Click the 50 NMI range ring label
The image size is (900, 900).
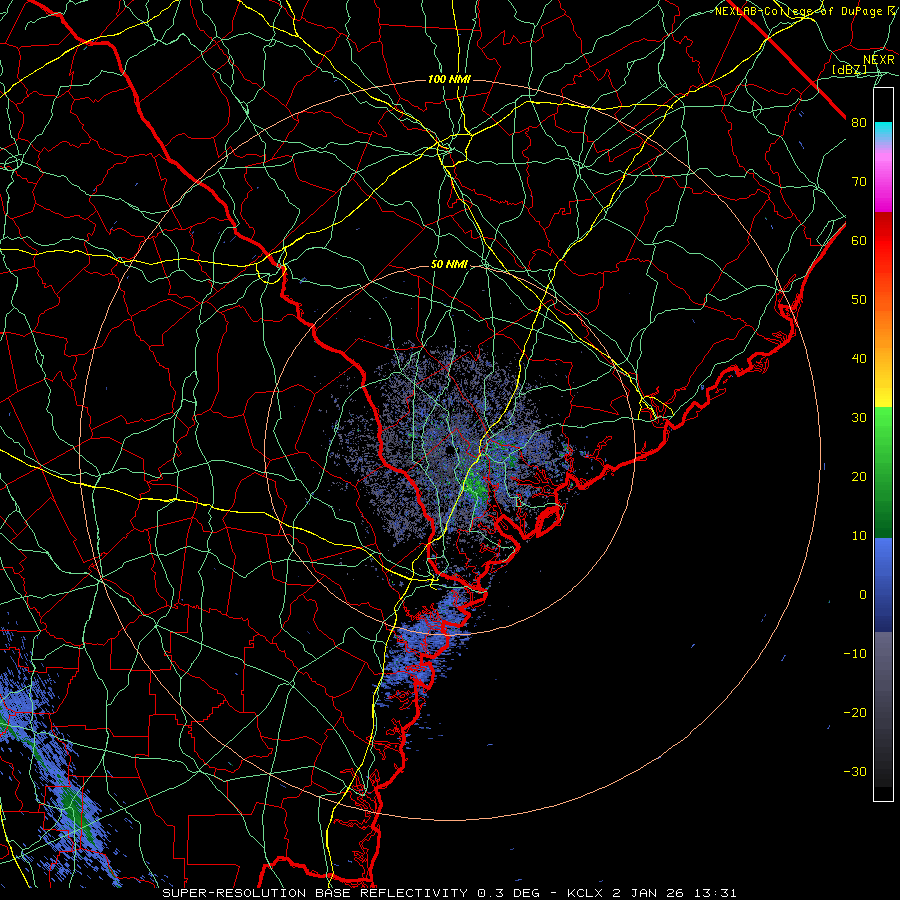(x=449, y=265)
